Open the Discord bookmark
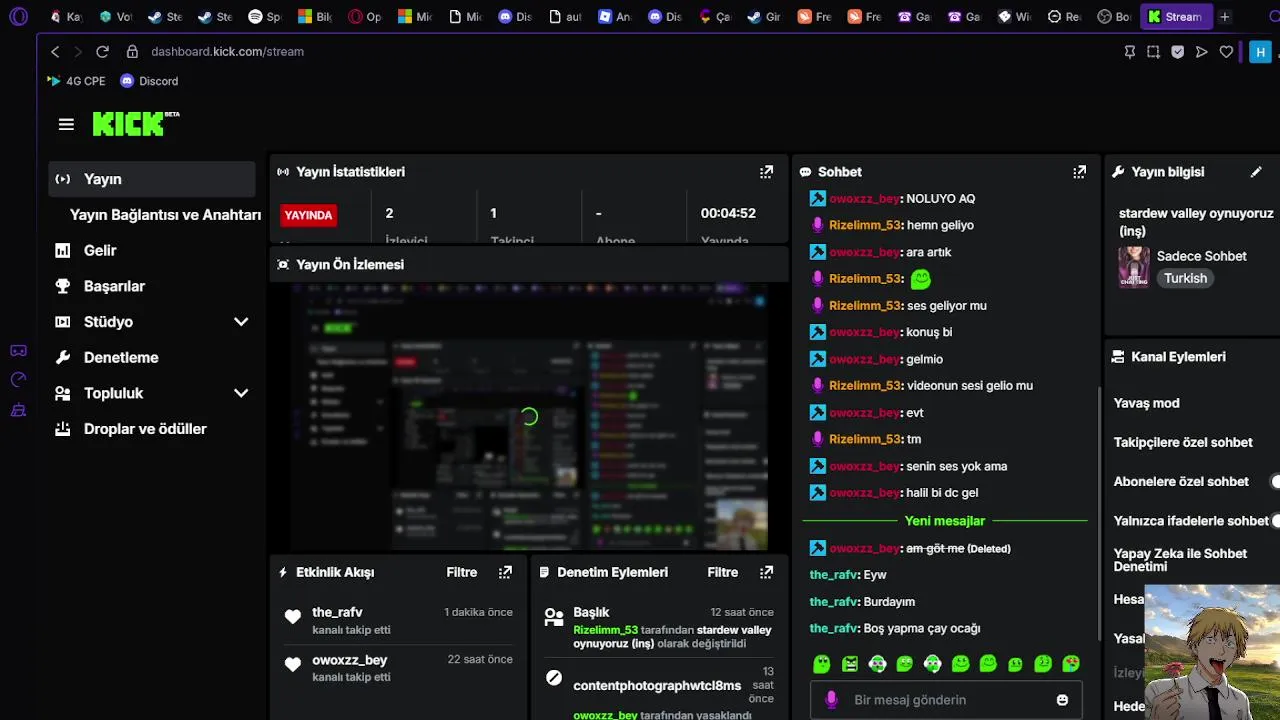1280x720 pixels. tap(149, 81)
